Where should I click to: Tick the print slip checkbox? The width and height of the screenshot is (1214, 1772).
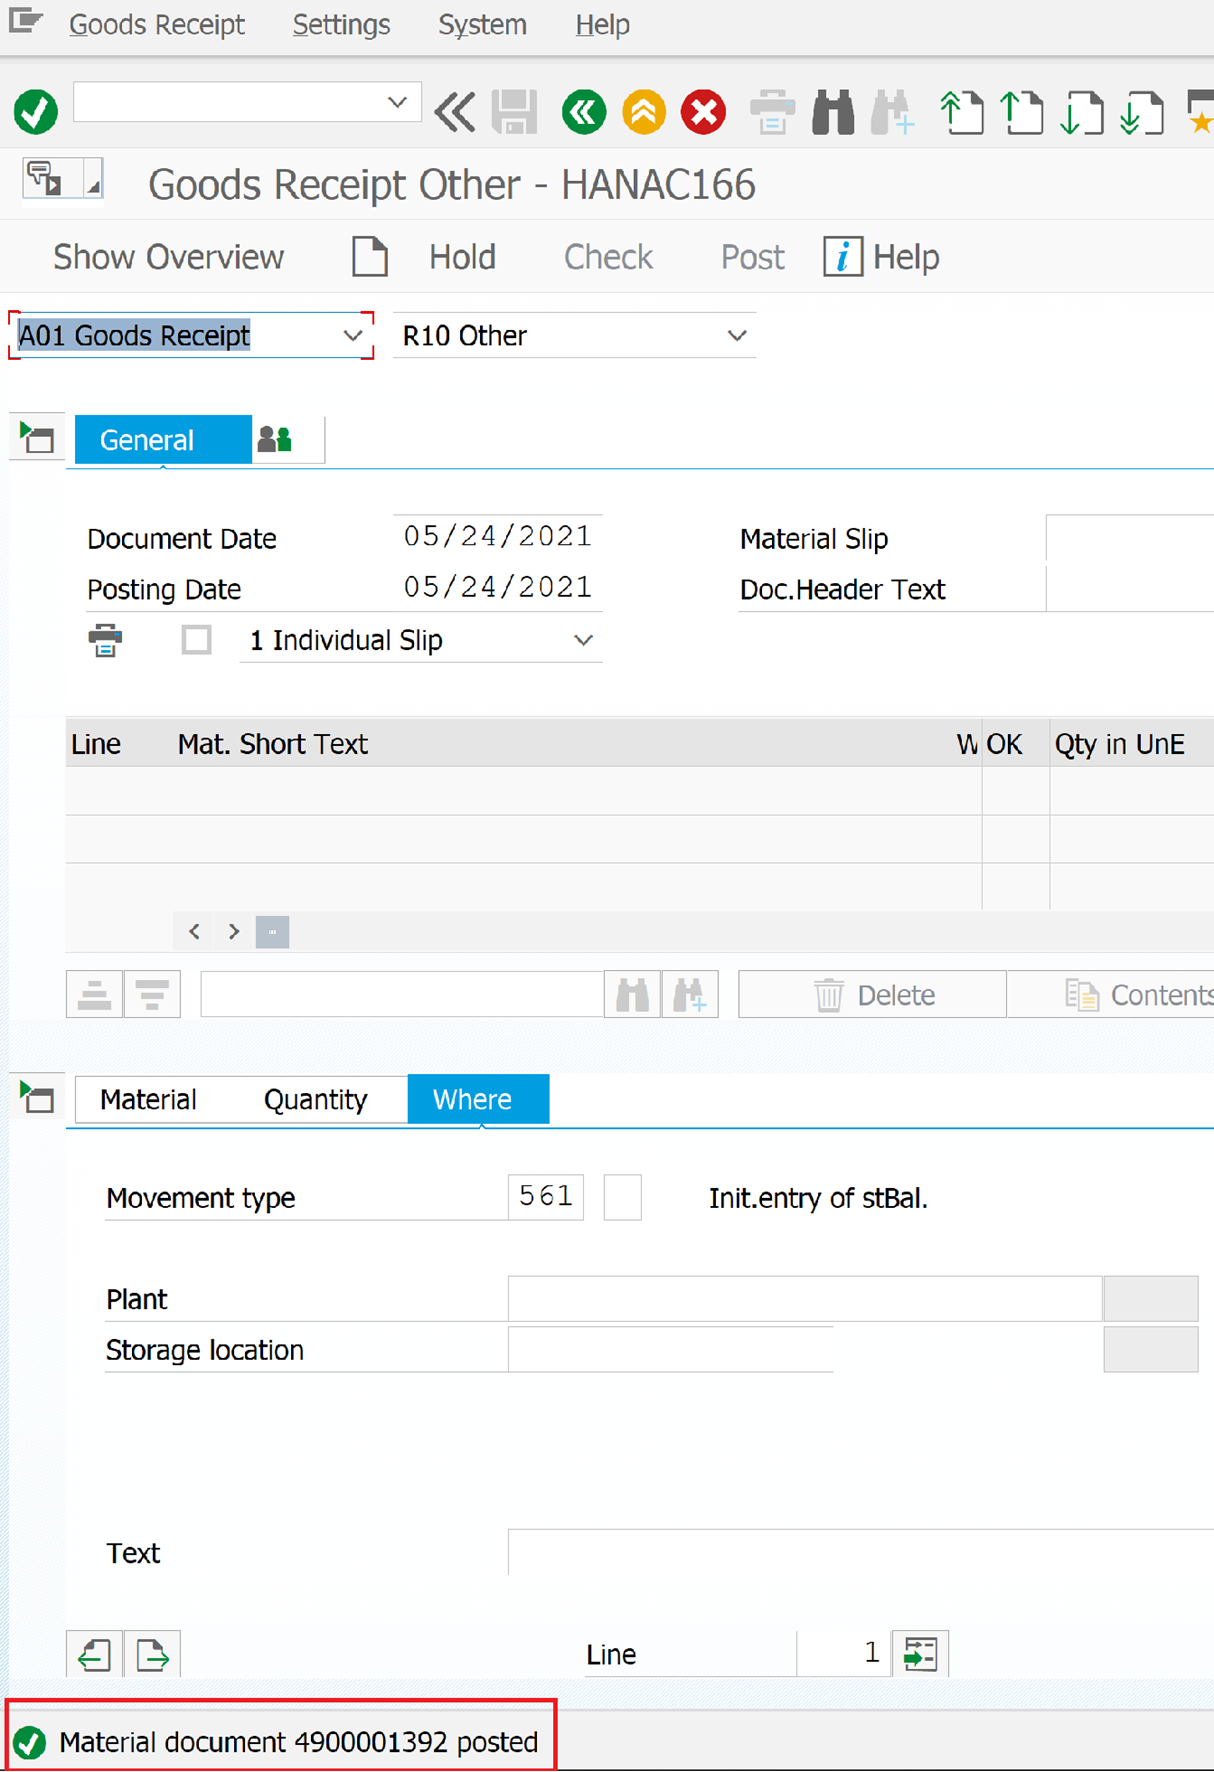coord(196,640)
